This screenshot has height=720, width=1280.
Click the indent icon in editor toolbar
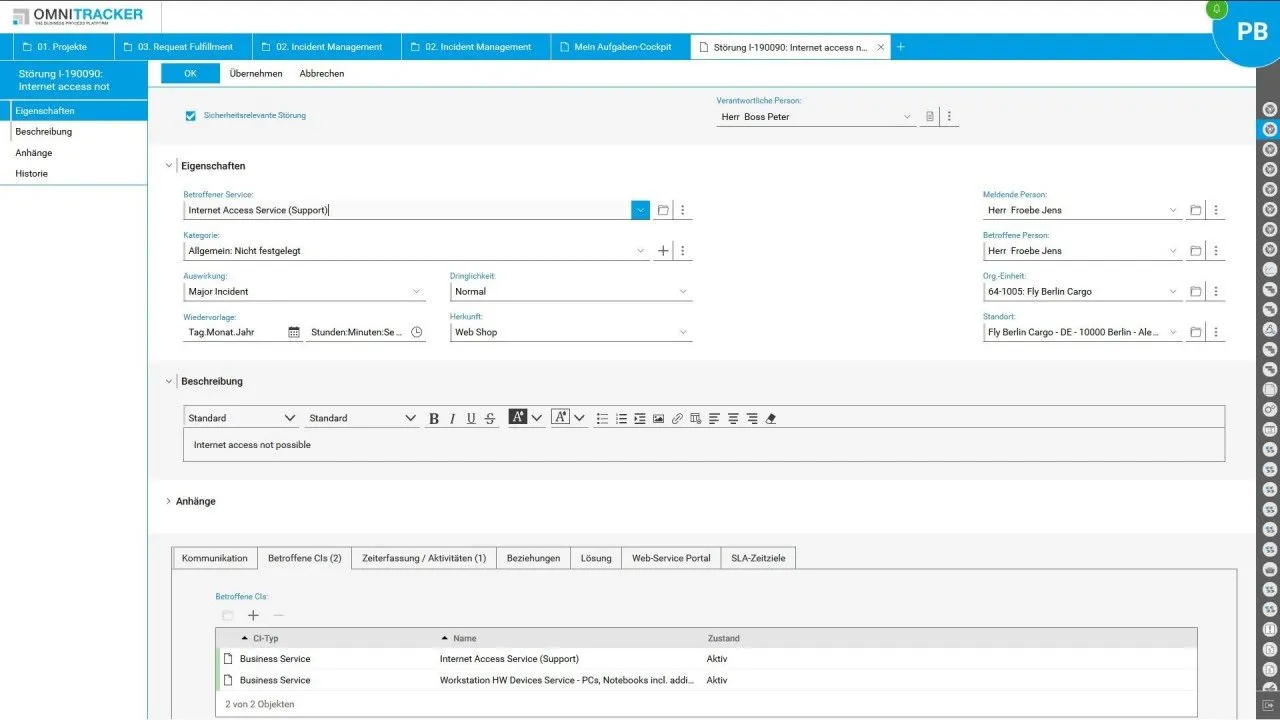pos(640,418)
